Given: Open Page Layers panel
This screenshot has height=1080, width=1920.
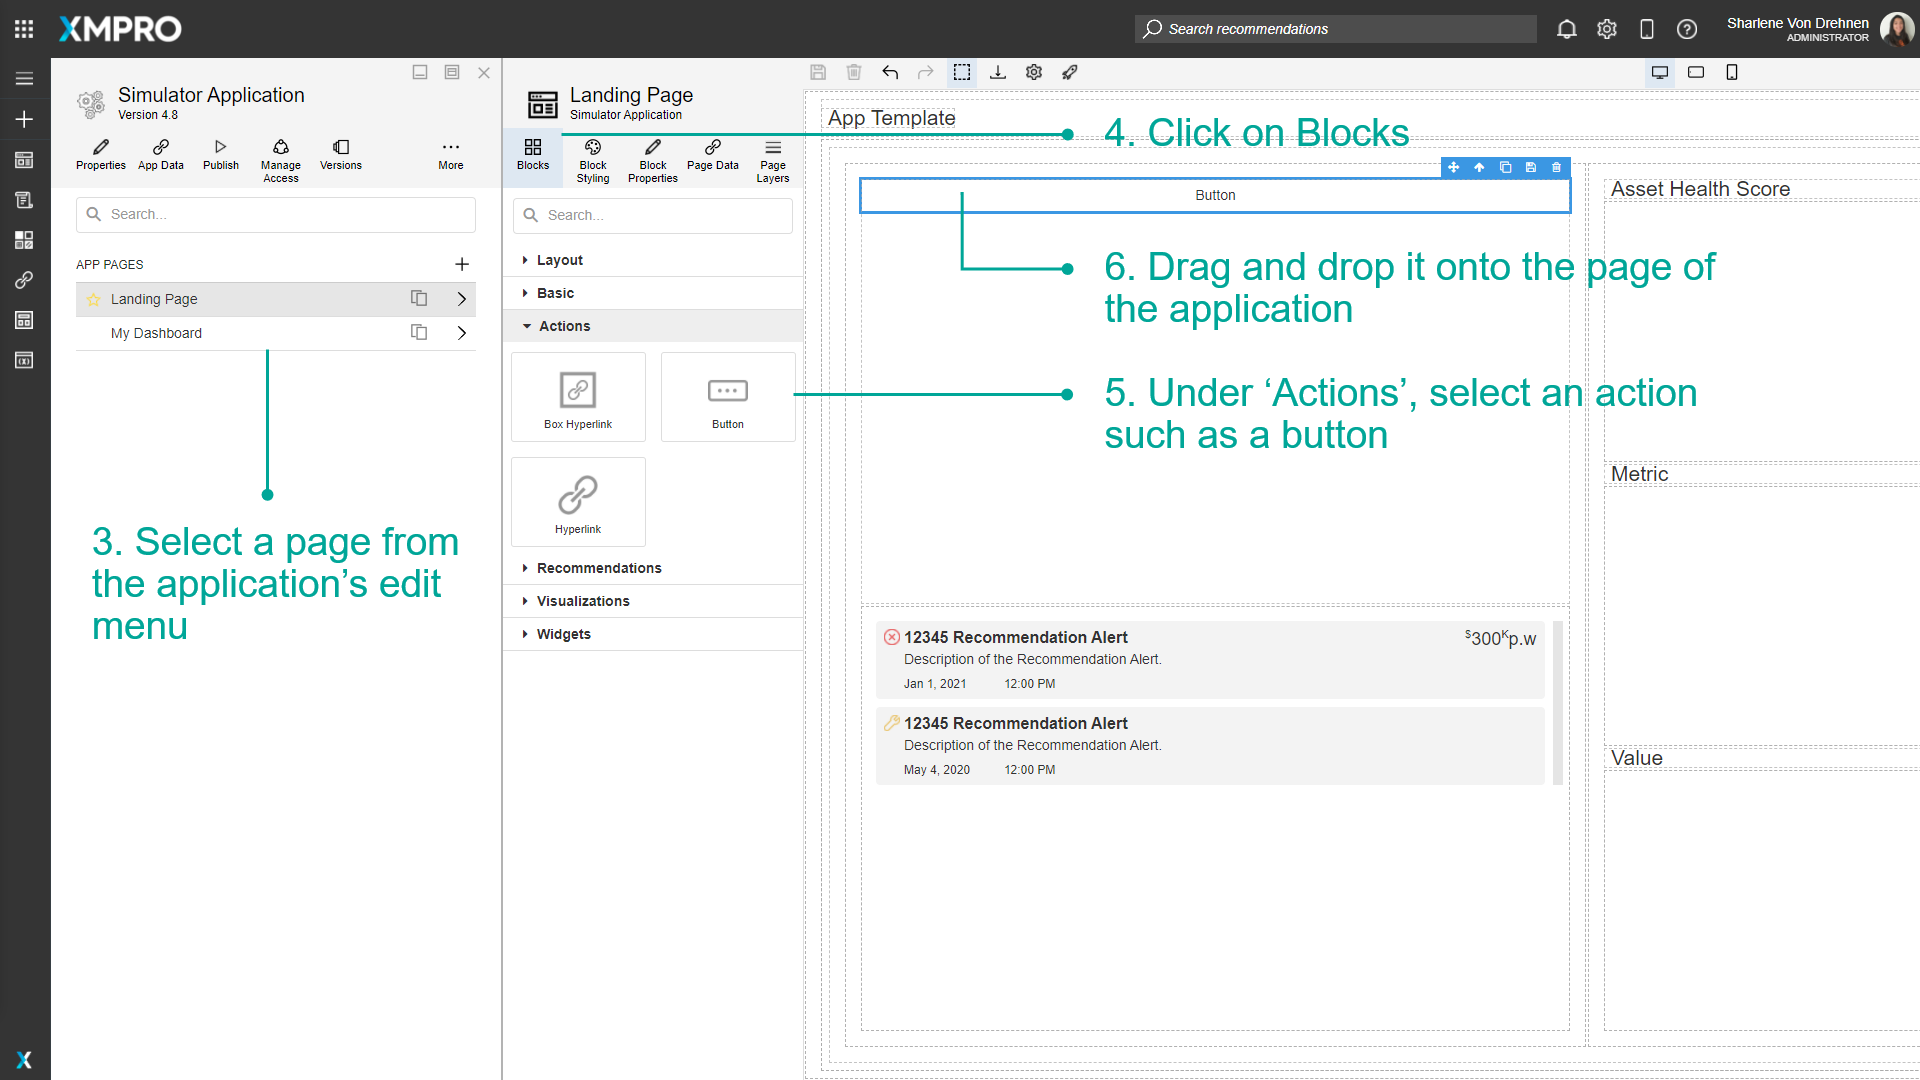Looking at the screenshot, I should tap(772, 160).
